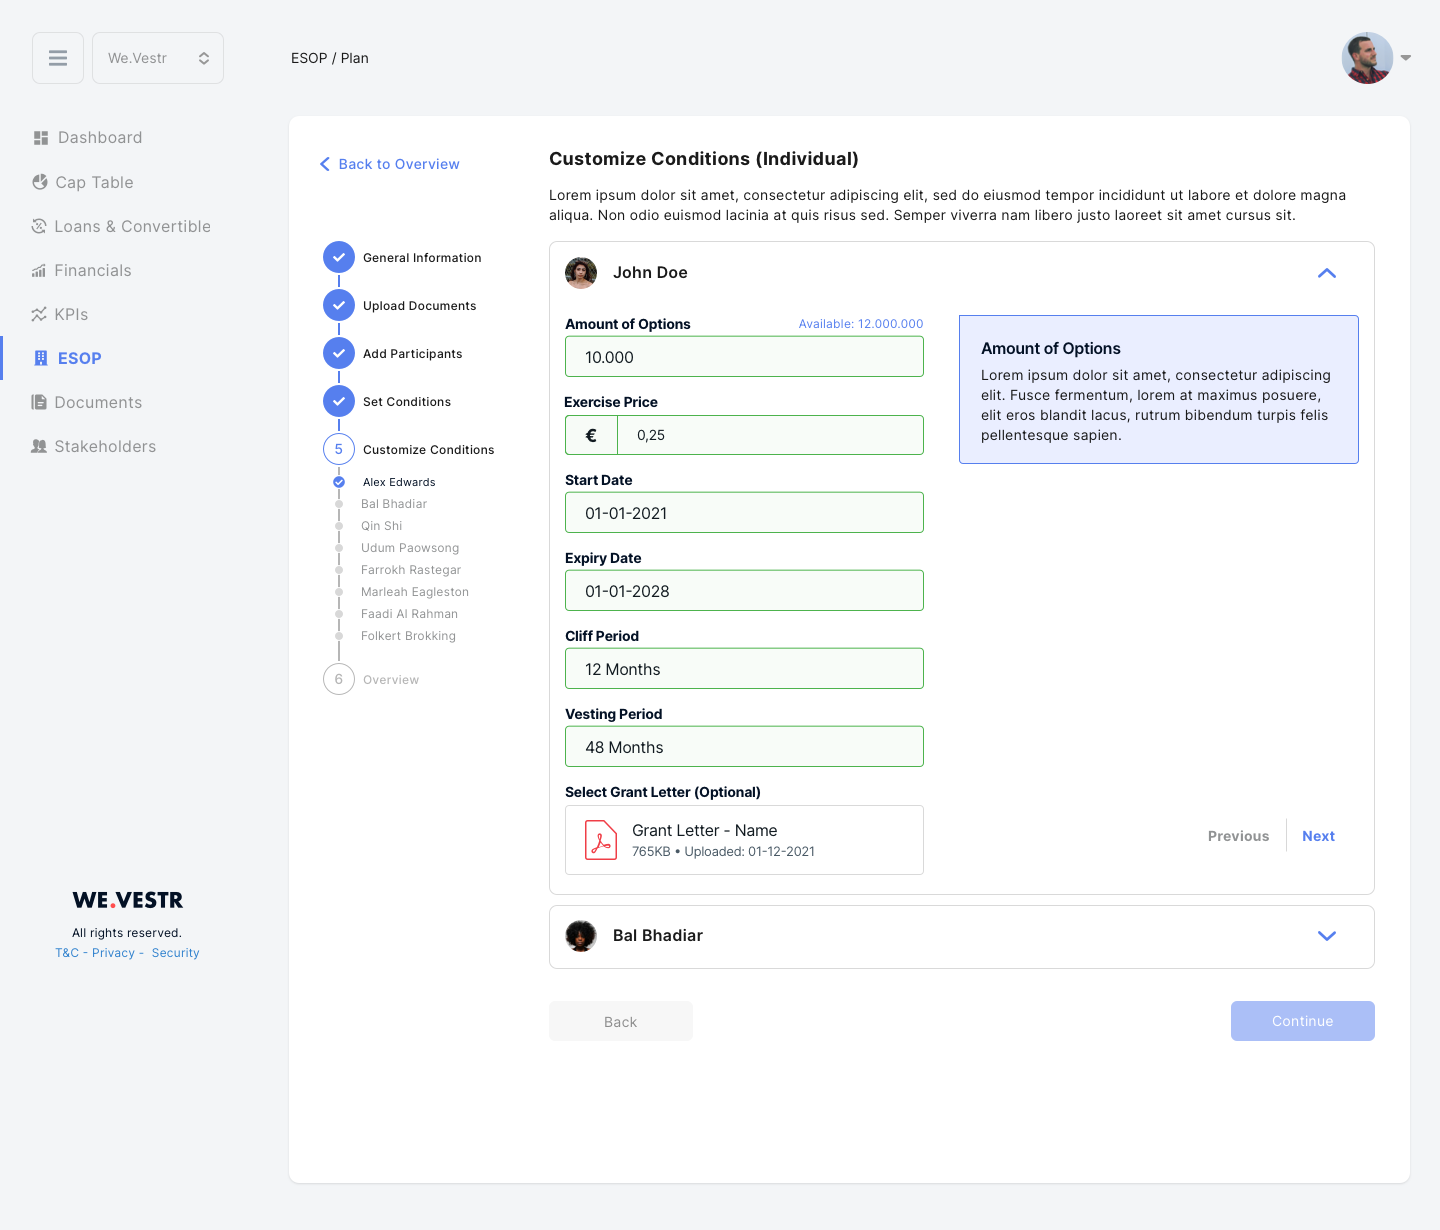
Task: Click the PDF icon of Grant Letter
Action: pos(601,840)
